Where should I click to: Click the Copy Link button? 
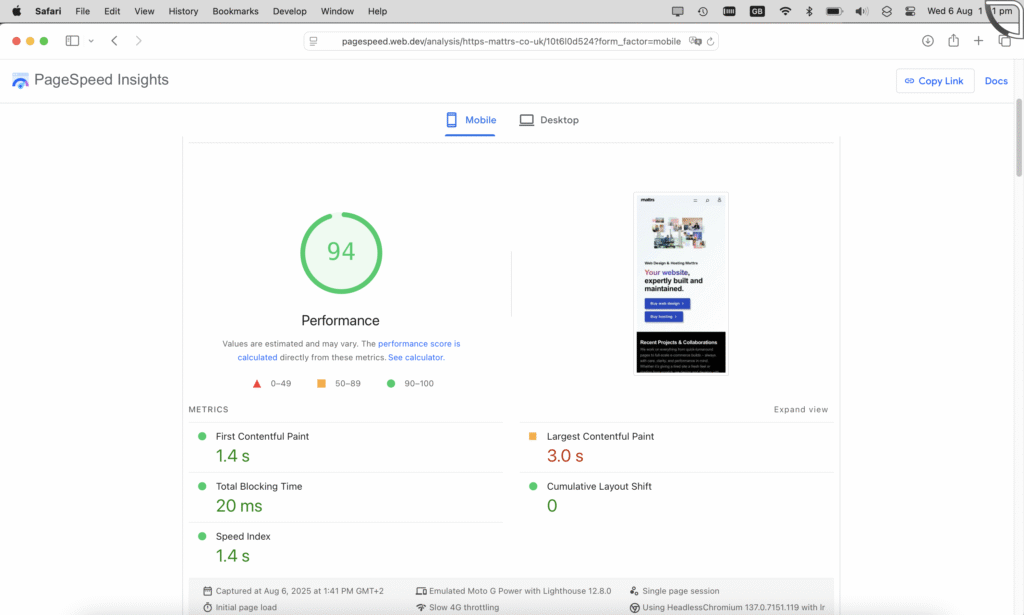(935, 81)
